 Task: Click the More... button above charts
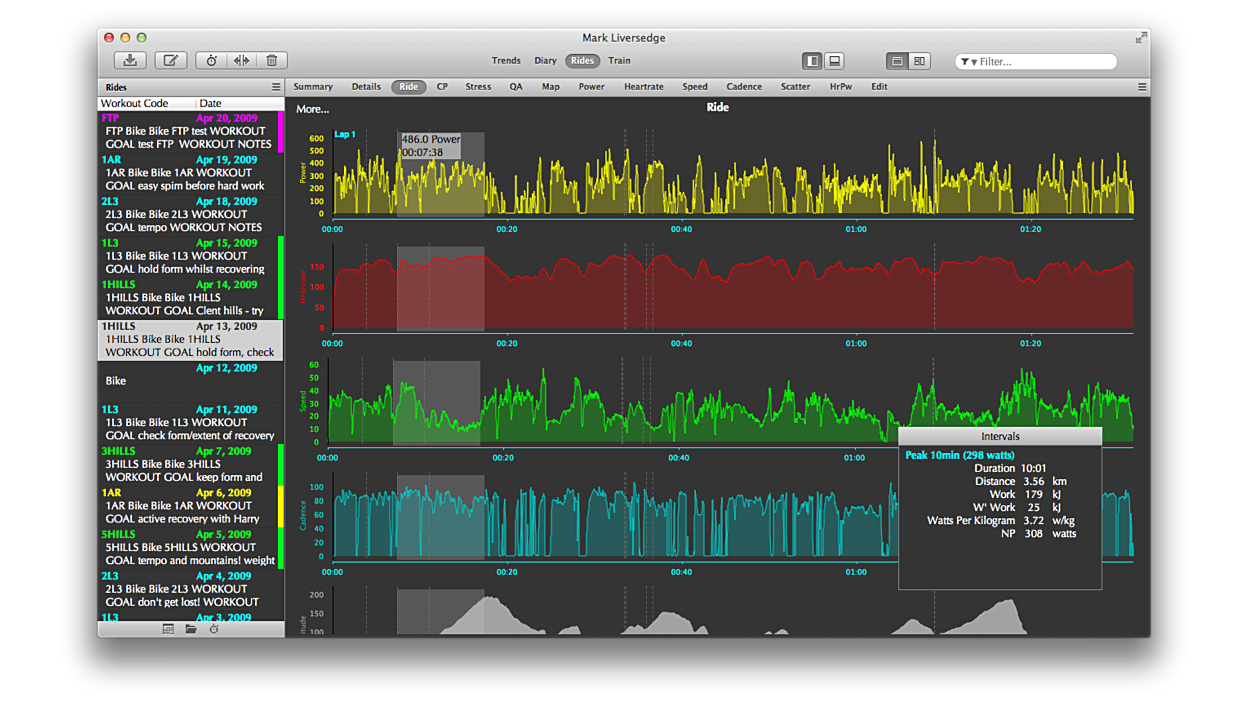312,109
